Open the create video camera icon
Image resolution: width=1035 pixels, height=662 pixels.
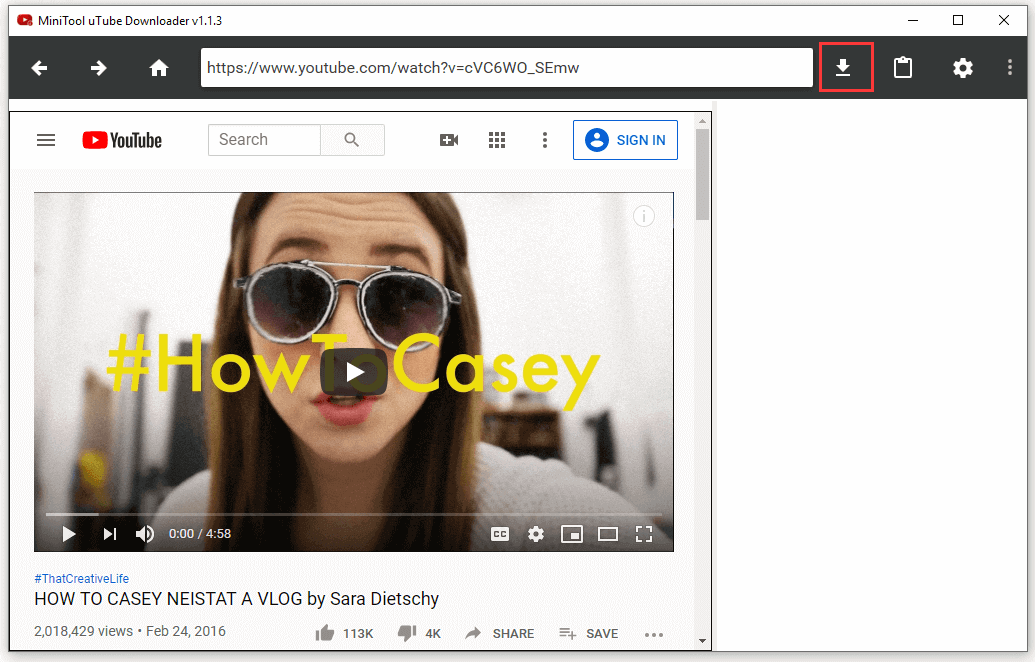coord(449,140)
